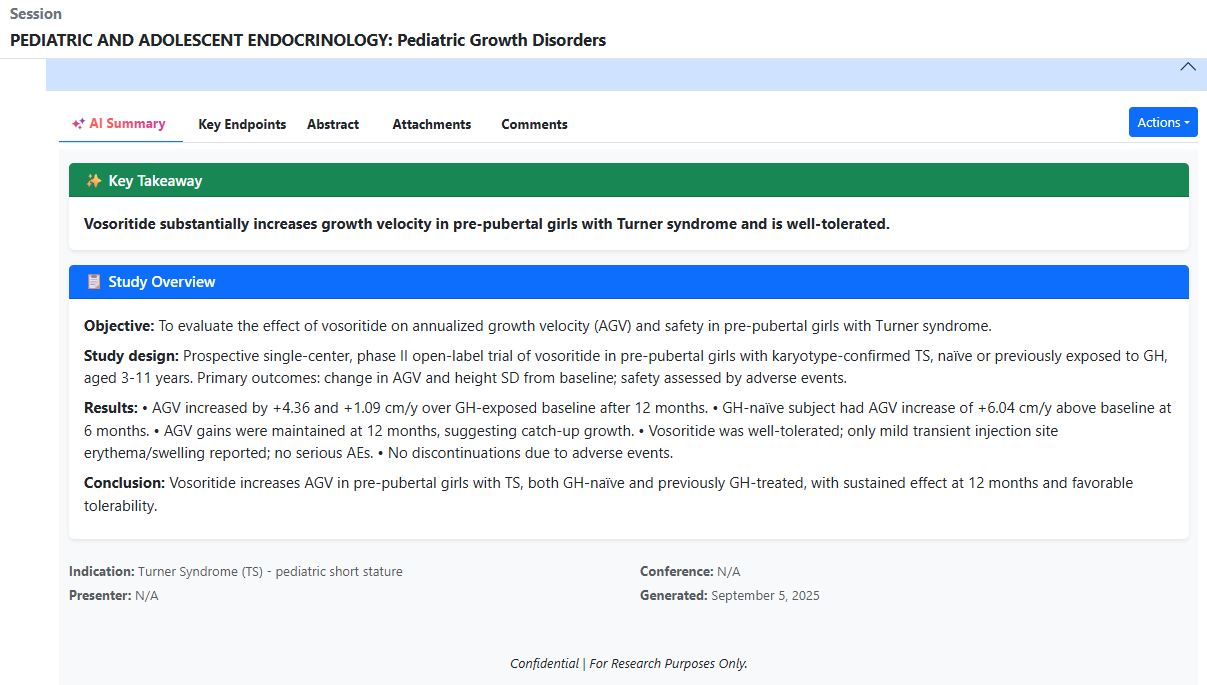The height and width of the screenshot is (685, 1207).
Task: Click the Indication Turner Syndrome field
Action: pos(236,572)
